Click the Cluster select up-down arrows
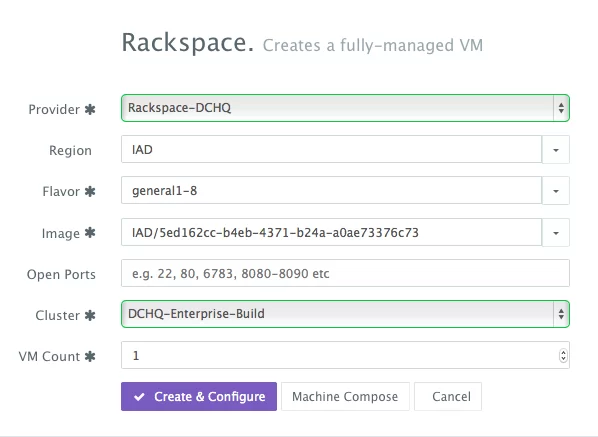598x437 pixels. coord(561,314)
